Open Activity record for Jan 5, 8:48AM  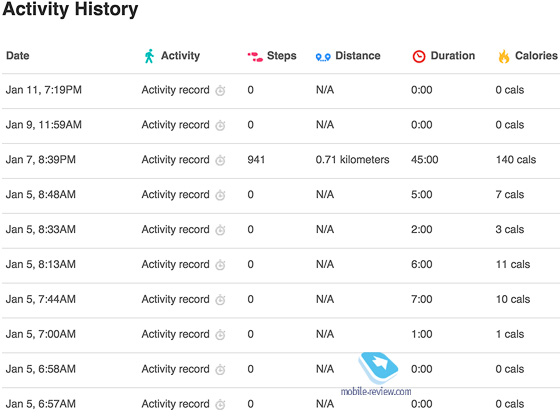click(175, 195)
